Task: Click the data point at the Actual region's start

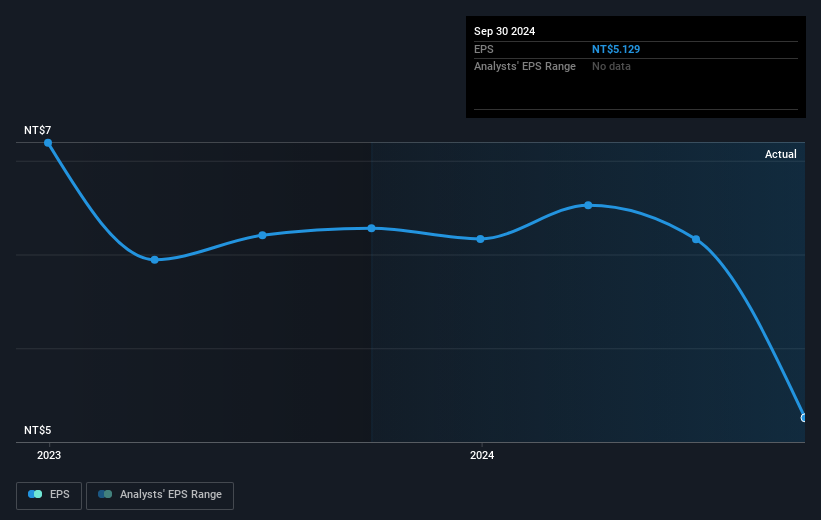Action: coord(371,228)
